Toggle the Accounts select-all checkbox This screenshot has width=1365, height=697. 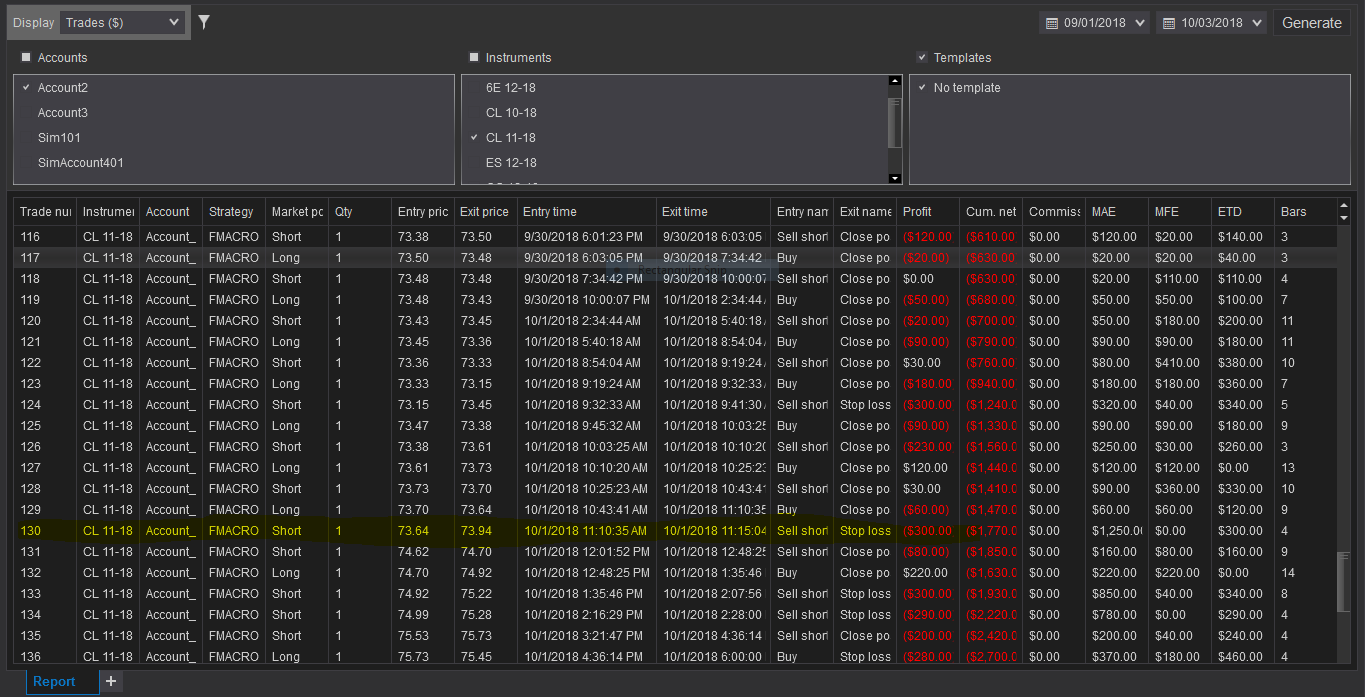point(26,58)
